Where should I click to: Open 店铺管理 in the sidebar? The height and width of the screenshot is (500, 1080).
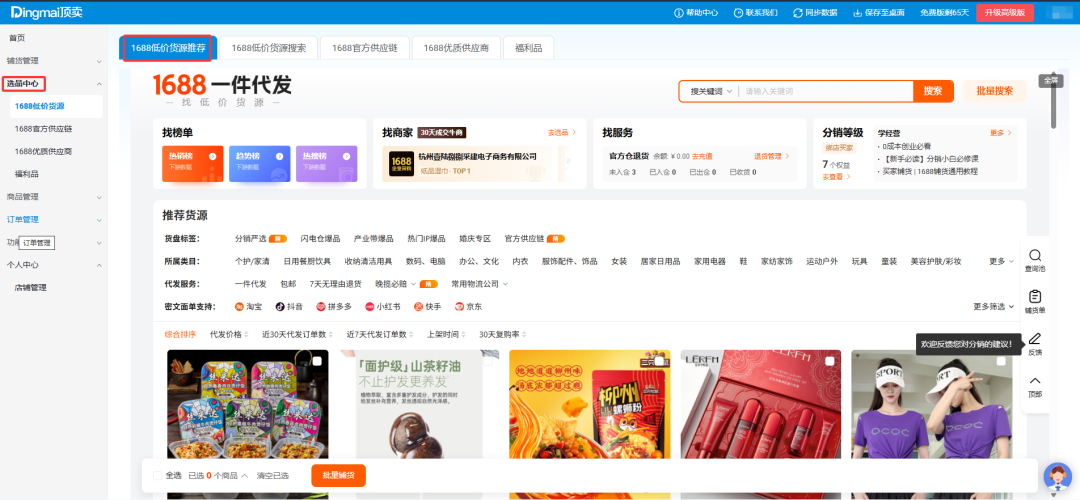click(x=31, y=287)
